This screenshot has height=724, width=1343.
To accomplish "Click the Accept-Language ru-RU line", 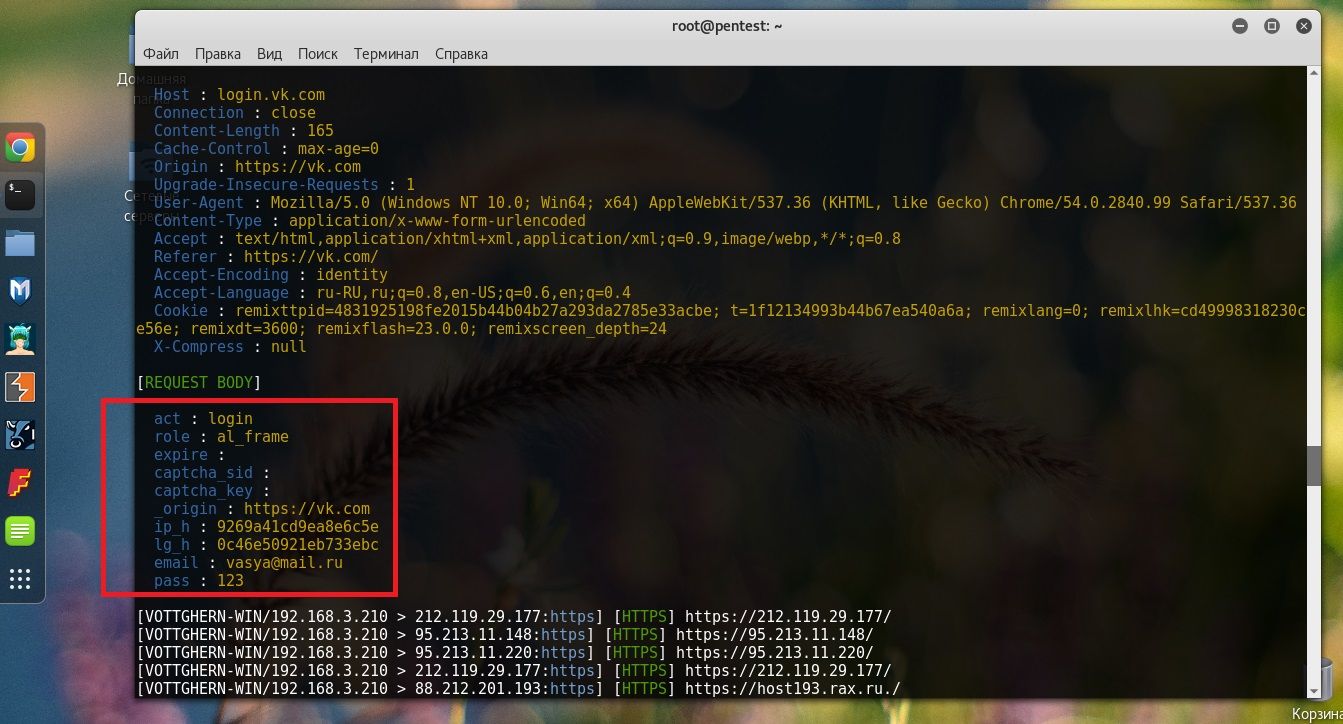I will (392, 293).
